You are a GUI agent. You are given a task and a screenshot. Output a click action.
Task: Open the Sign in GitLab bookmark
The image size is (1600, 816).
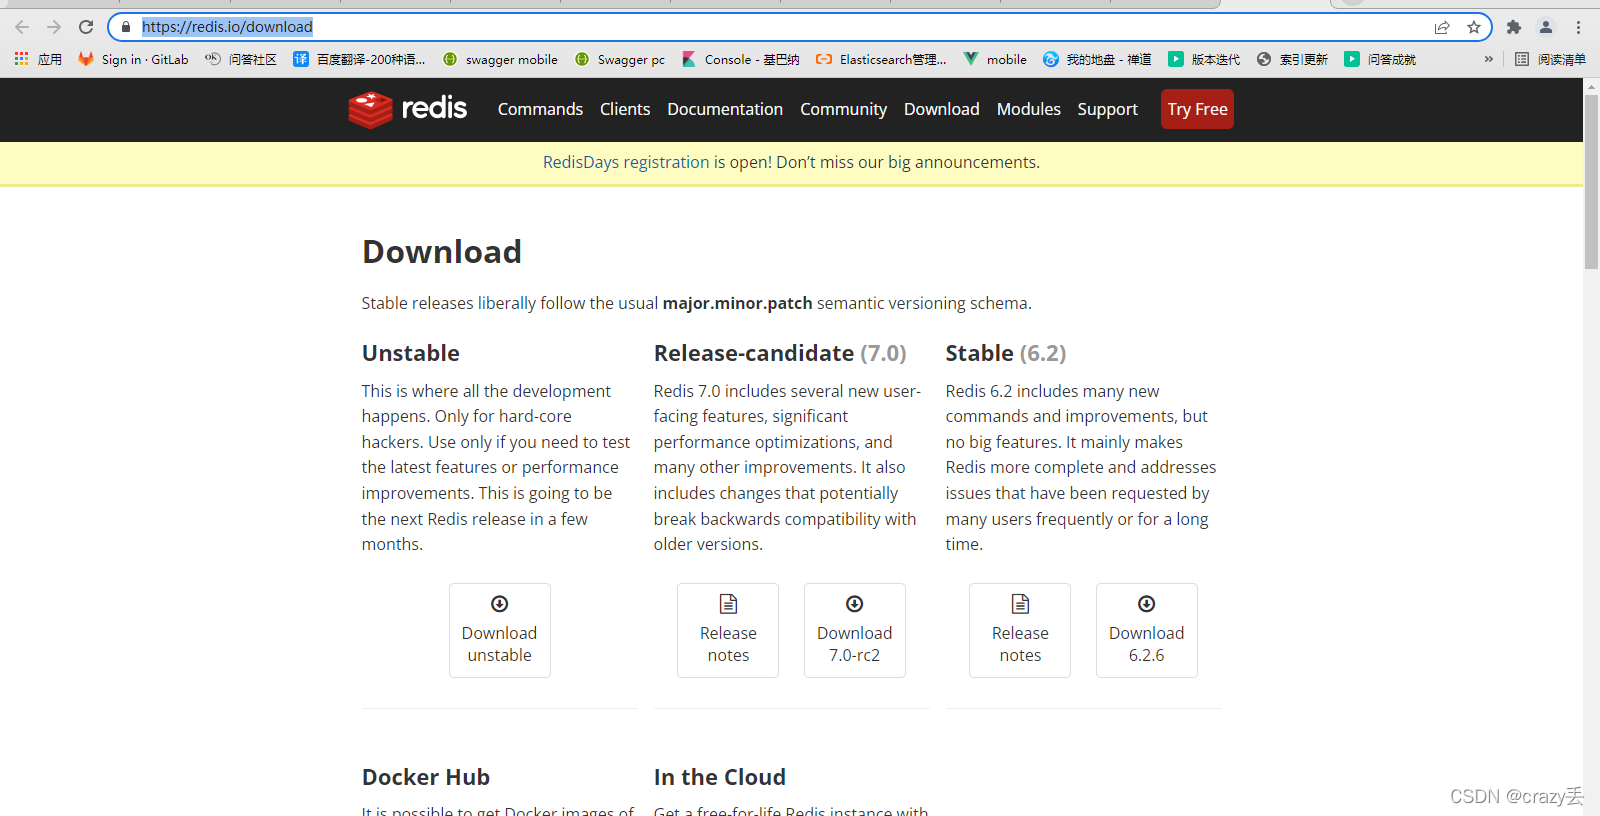pos(133,59)
